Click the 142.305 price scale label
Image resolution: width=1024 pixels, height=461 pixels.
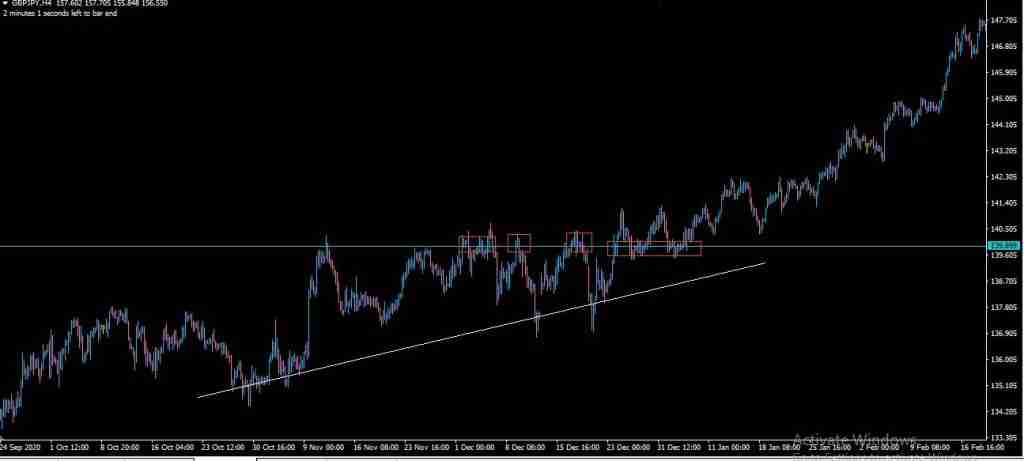click(1004, 177)
